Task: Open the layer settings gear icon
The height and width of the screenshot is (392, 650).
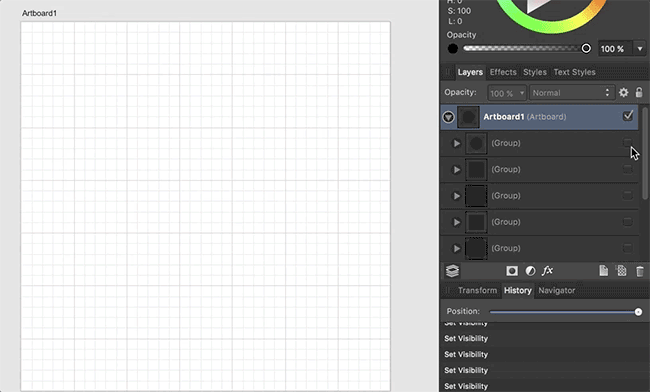Action: tap(623, 92)
